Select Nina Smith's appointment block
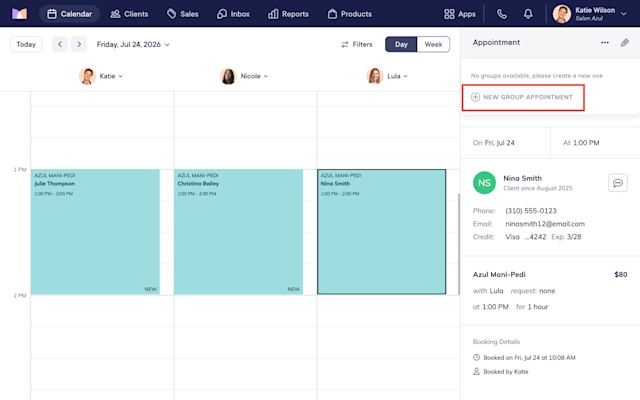The height and width of the screenshot is (400, 640). click(382, 231)
